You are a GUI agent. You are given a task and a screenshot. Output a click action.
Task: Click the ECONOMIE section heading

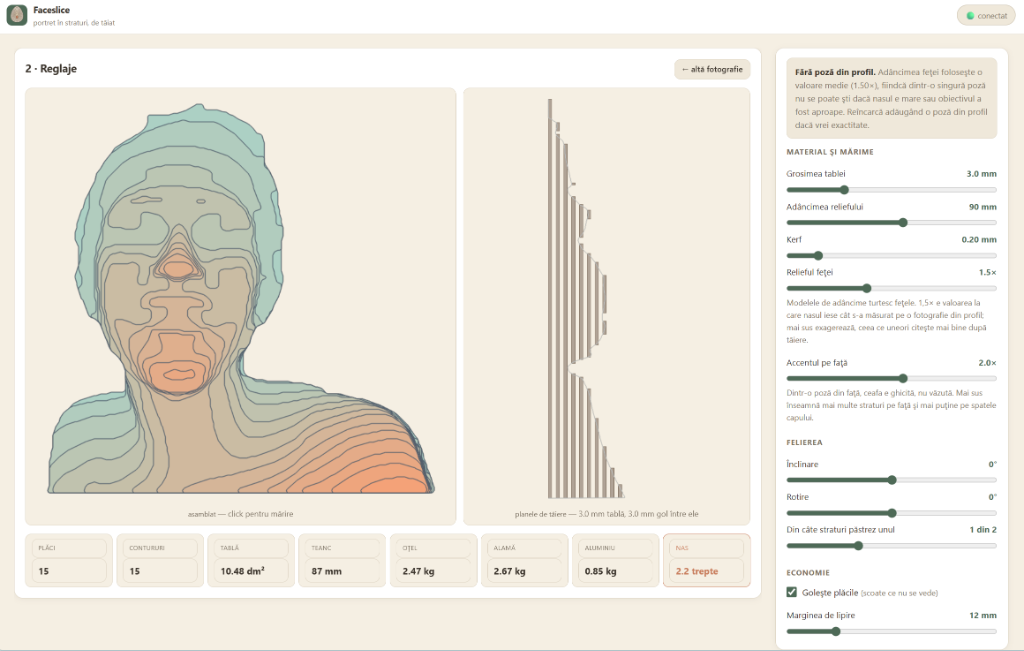808,573
